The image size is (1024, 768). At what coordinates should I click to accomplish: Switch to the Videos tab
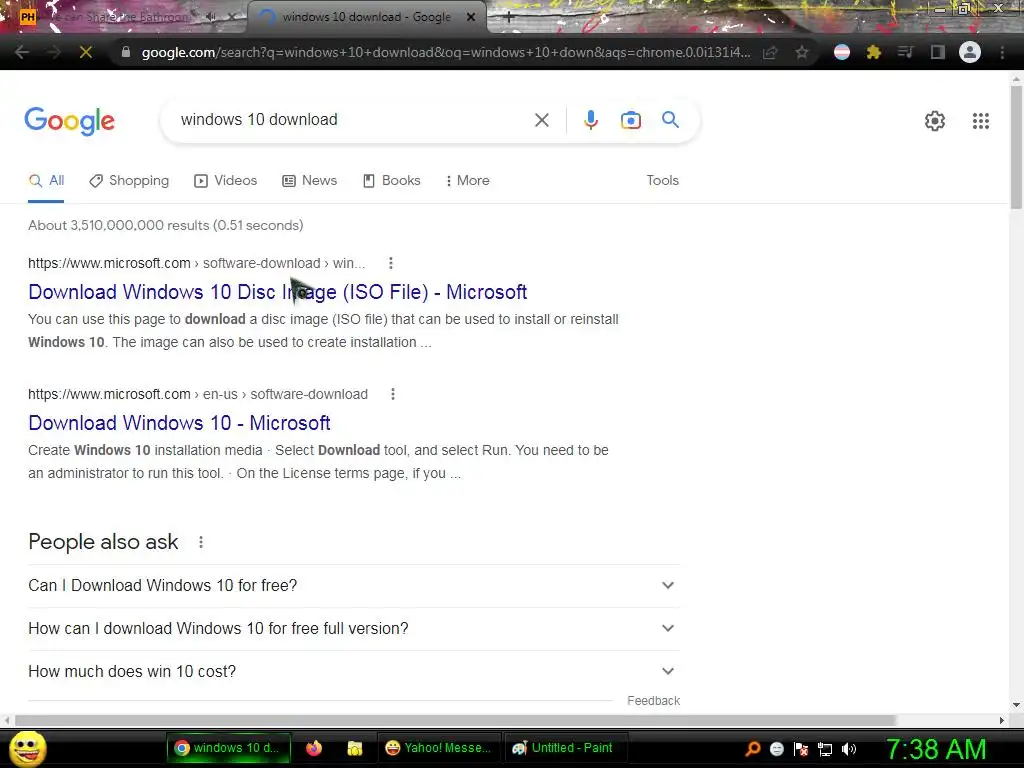225,181
